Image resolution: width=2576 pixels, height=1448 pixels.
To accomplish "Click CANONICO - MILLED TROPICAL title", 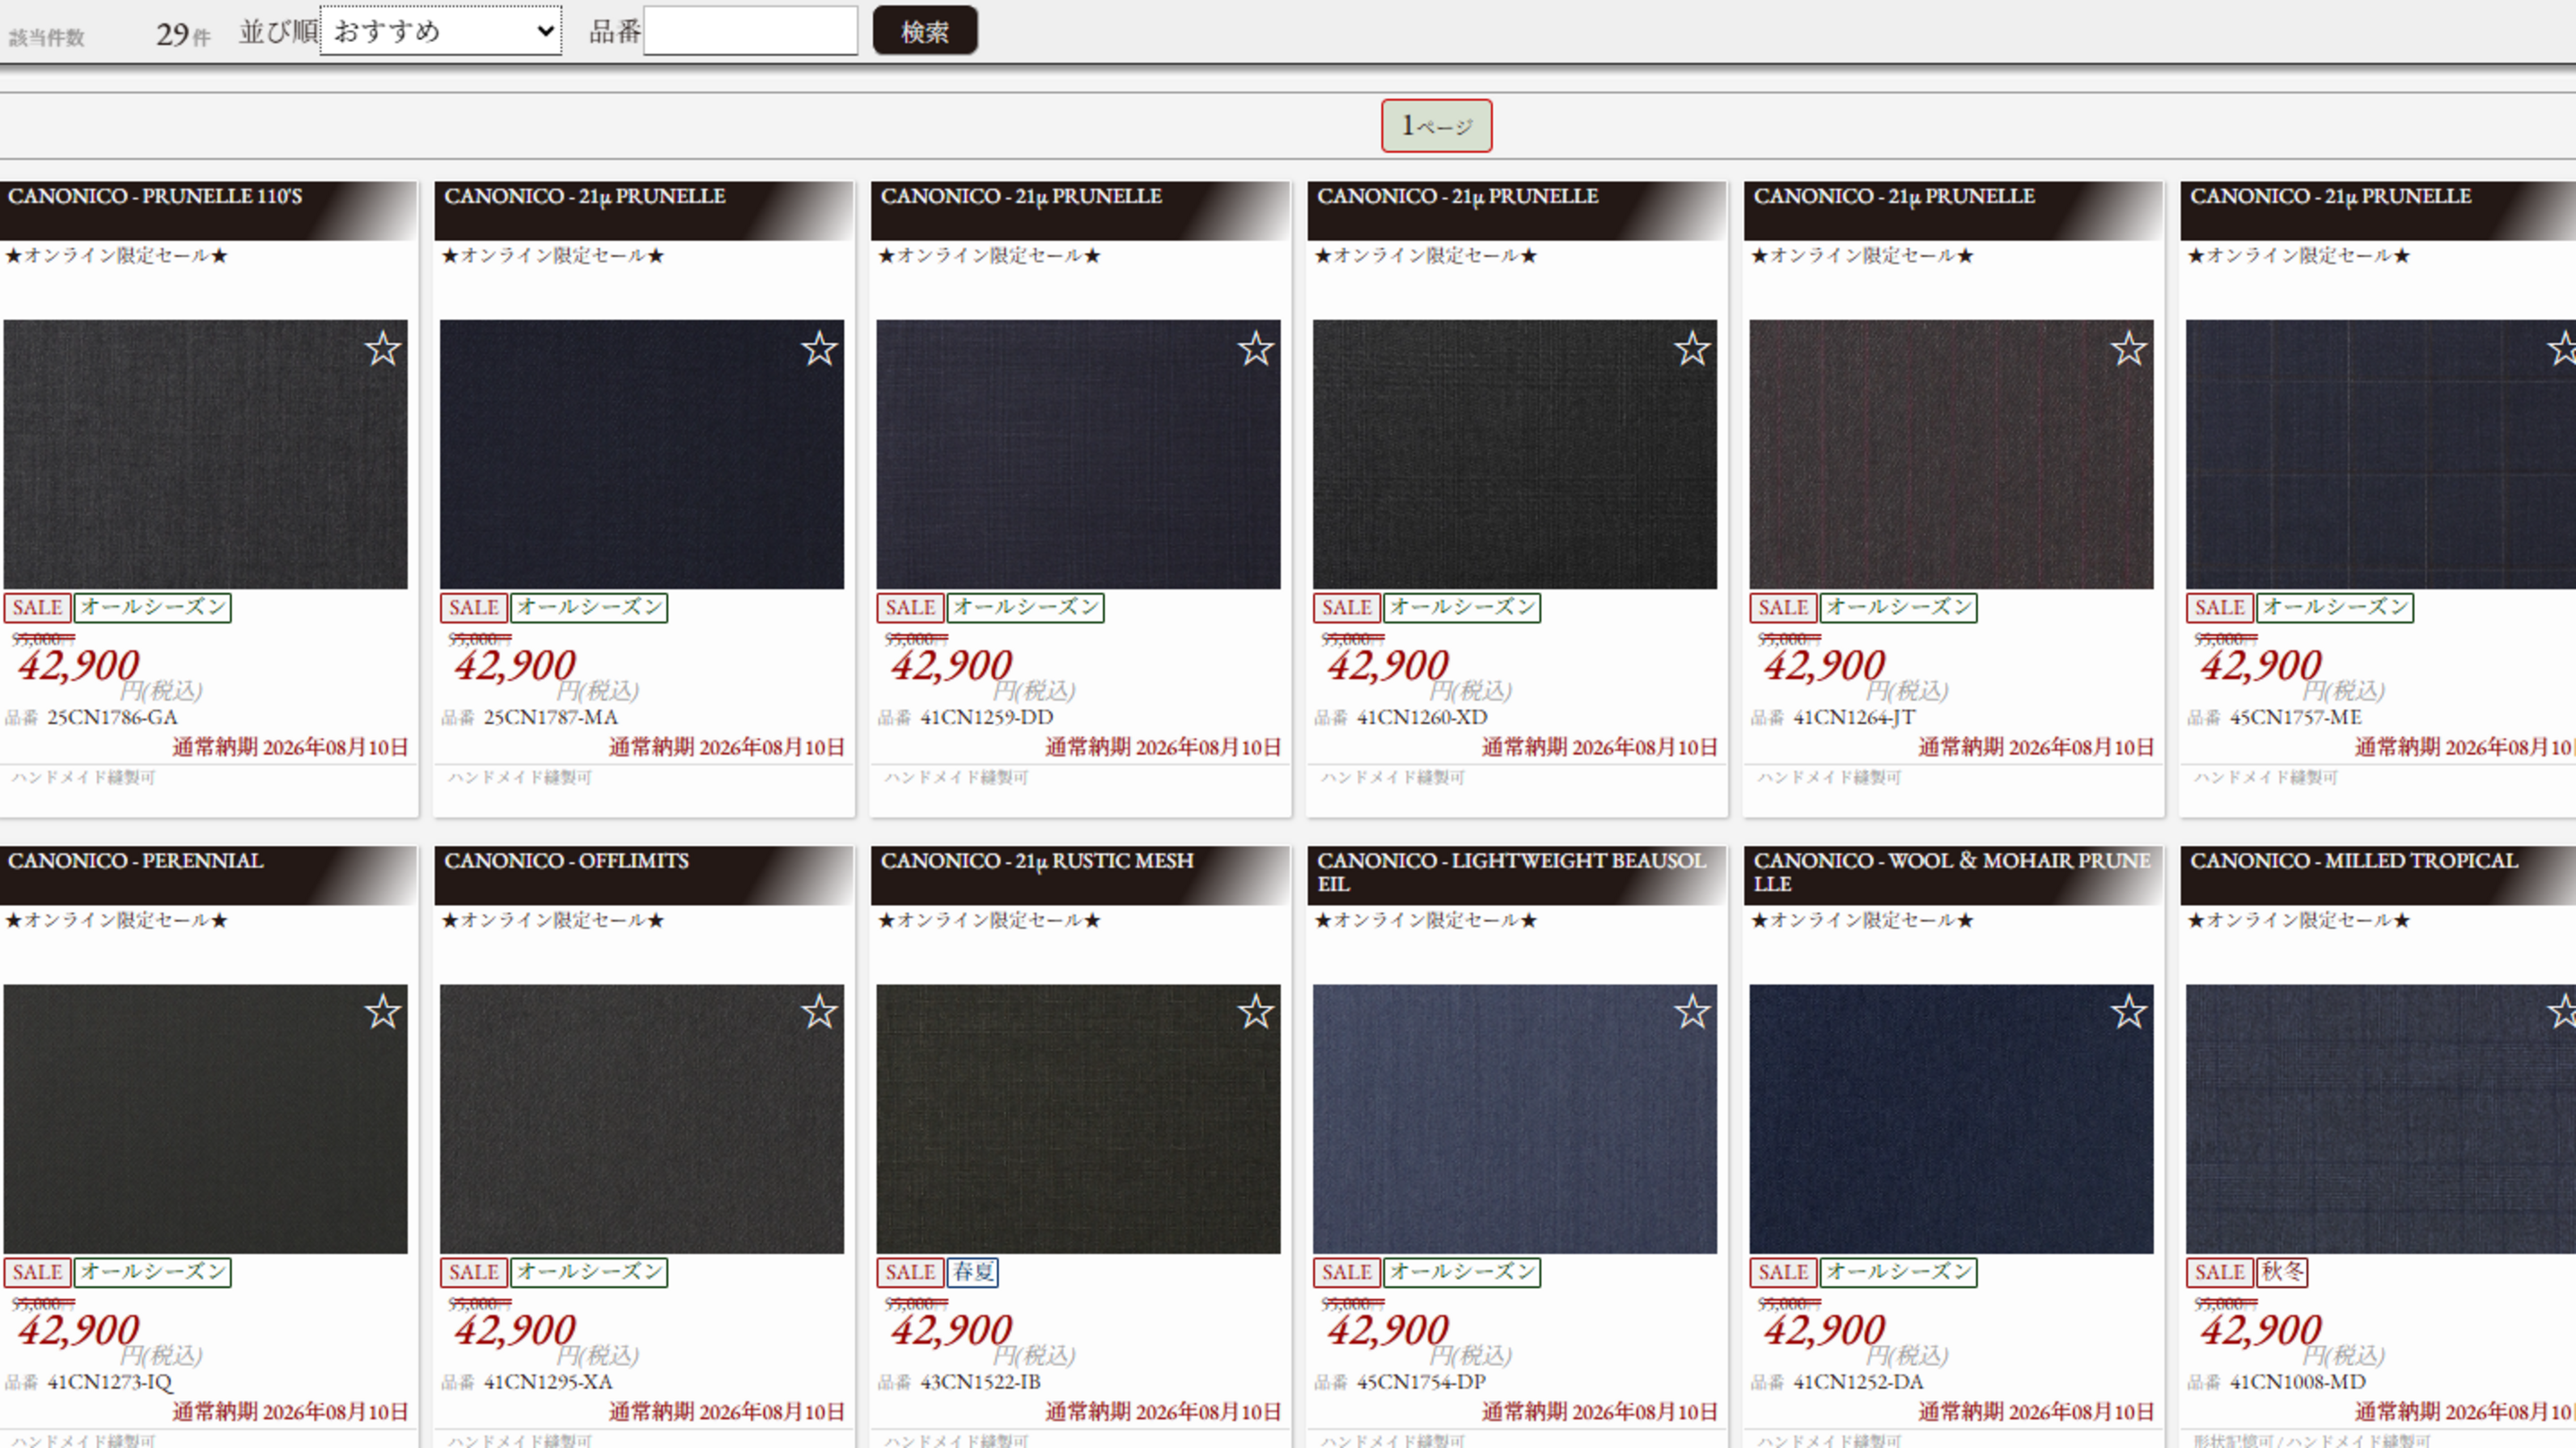I will (2353, 861).
